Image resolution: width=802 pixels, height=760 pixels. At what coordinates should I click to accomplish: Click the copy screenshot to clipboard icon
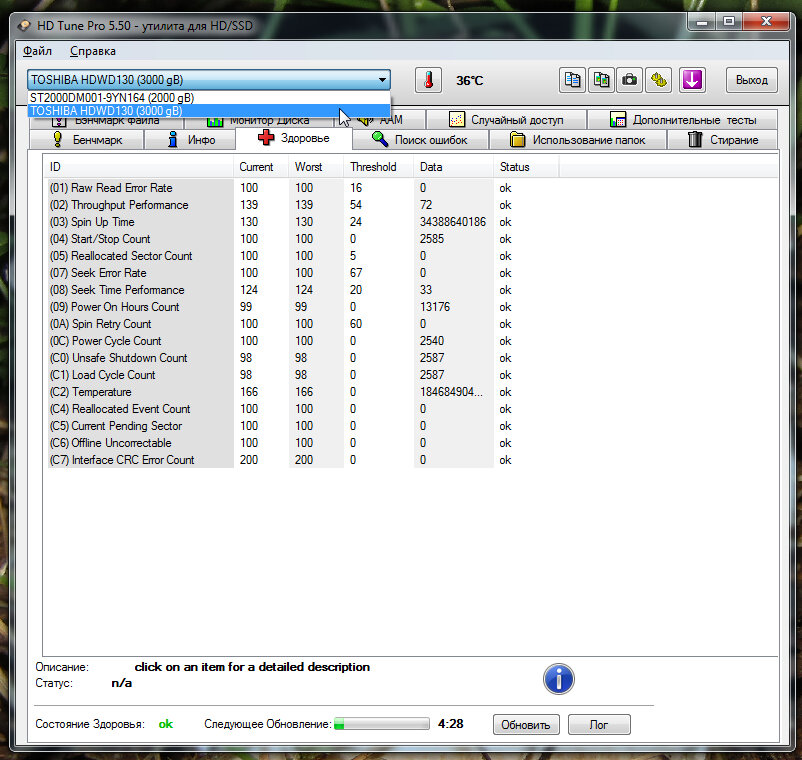pyautogui.click(x=601, y=80)
